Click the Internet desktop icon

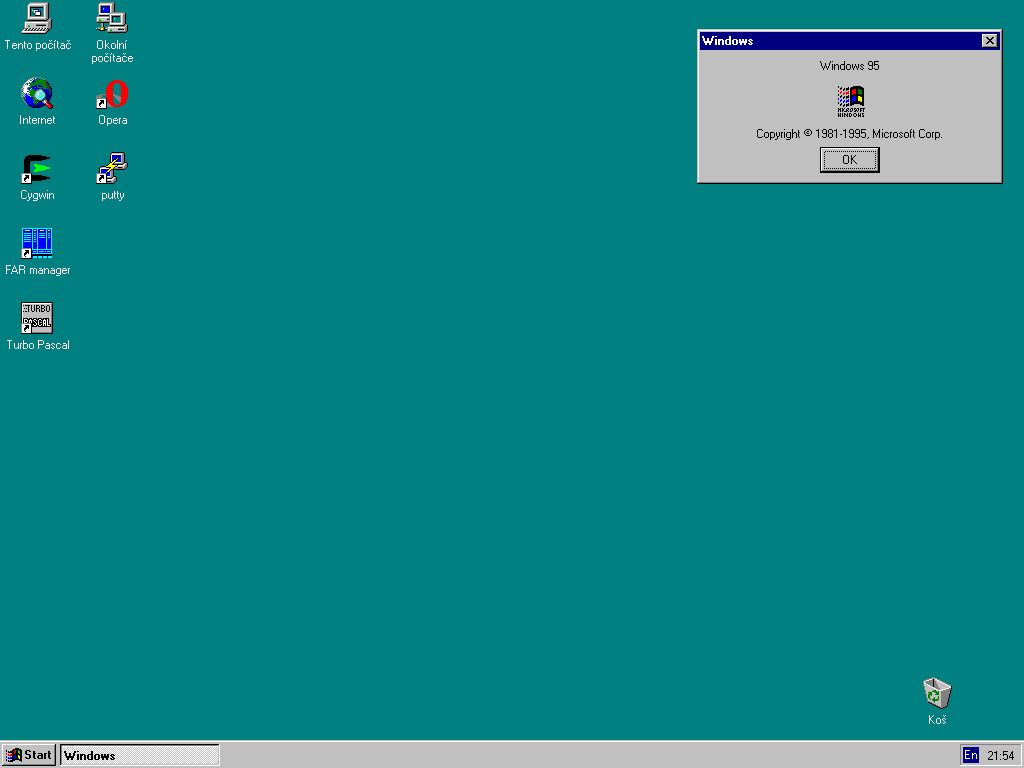(37, 95)
